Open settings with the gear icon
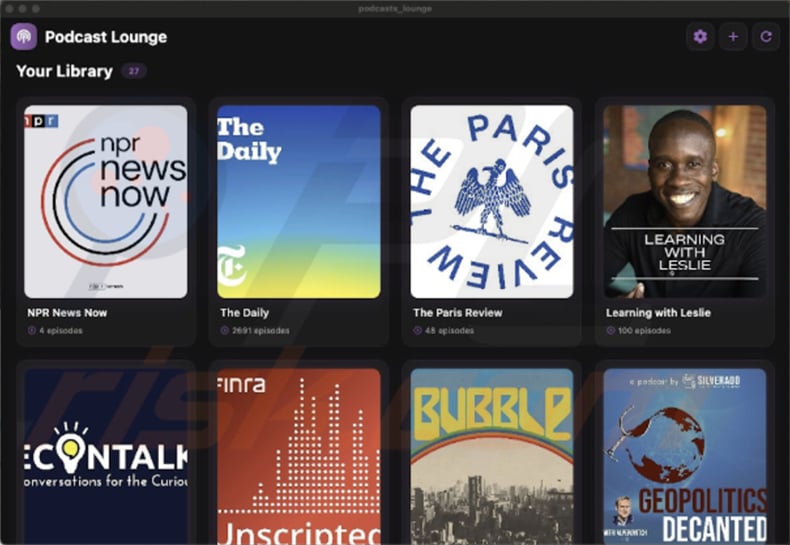The image size is (790, 545). (700, 36)
